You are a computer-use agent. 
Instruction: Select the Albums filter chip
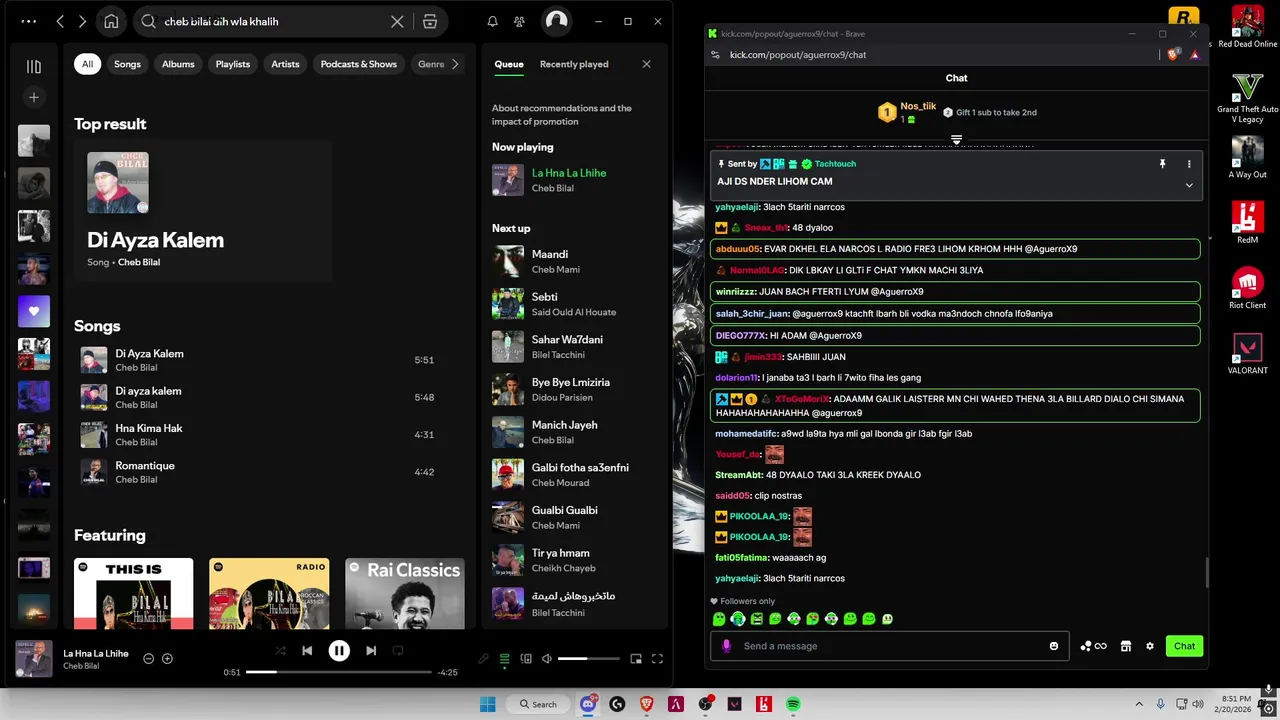point(178,64)
